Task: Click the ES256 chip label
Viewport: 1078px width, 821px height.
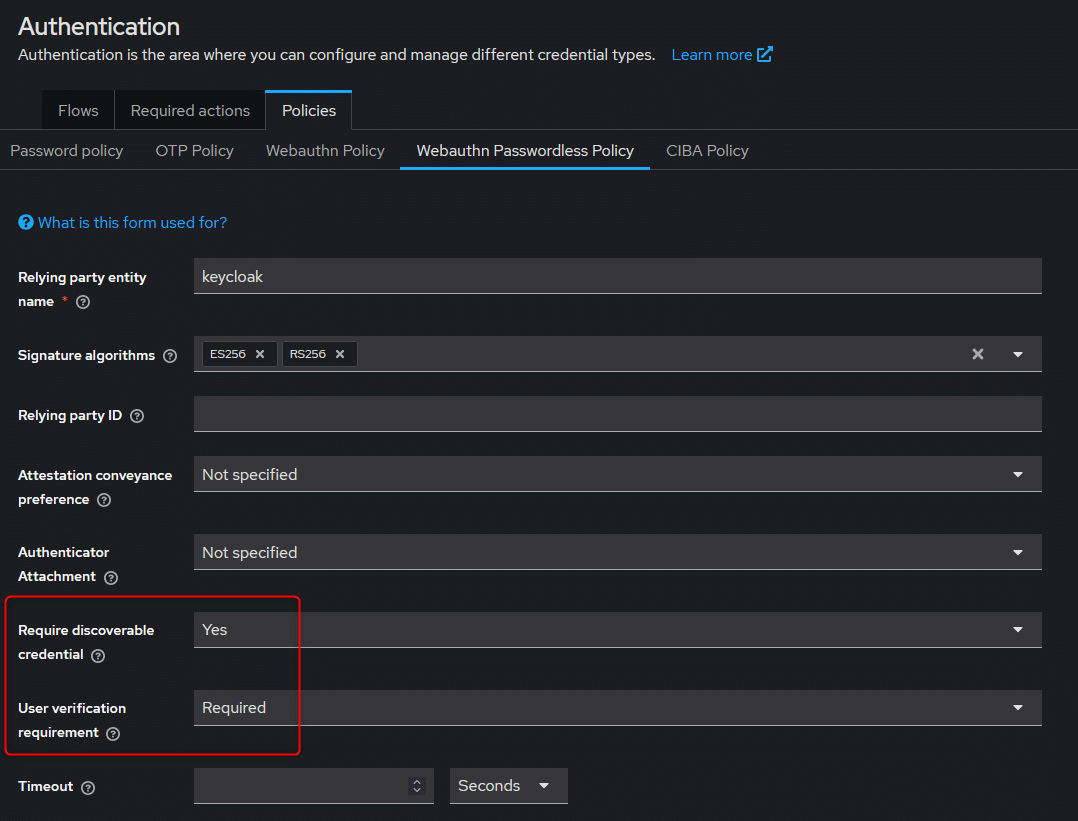Action: tap(228, 354)
